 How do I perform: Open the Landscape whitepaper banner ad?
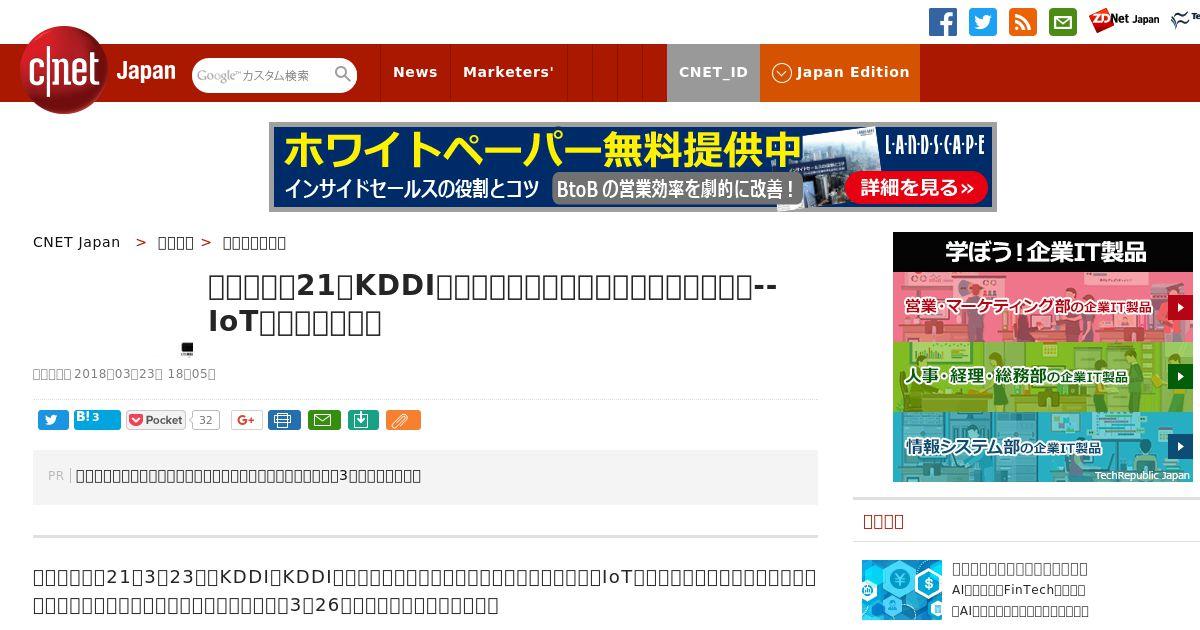tap(633, 167)
